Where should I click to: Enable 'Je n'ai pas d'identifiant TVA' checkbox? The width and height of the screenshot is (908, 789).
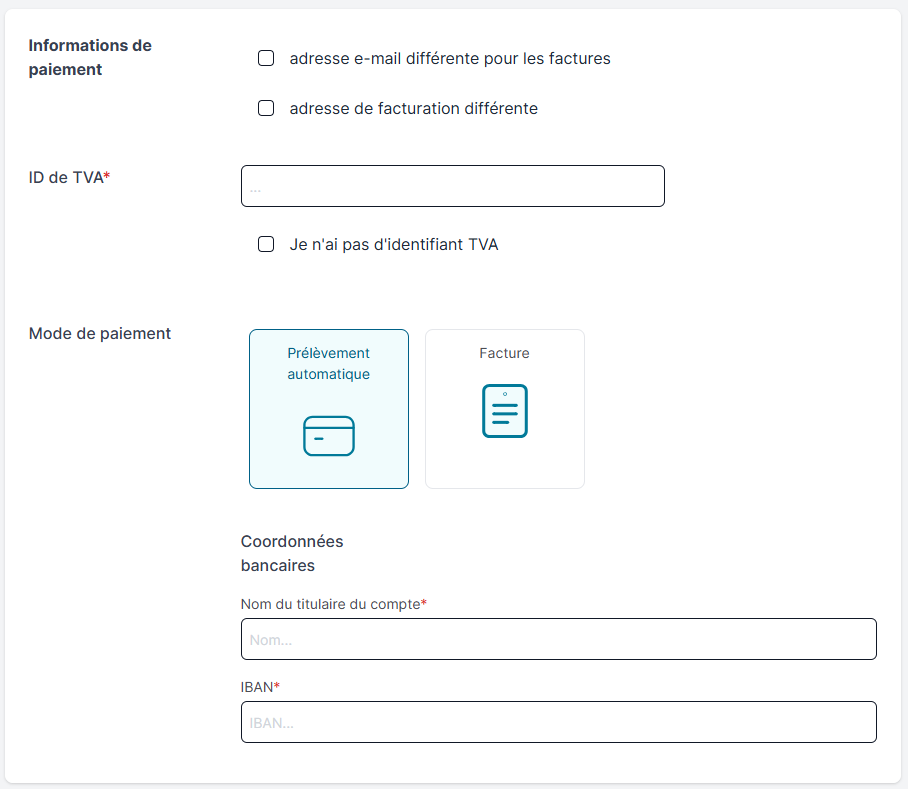click(x=266, y=244)
